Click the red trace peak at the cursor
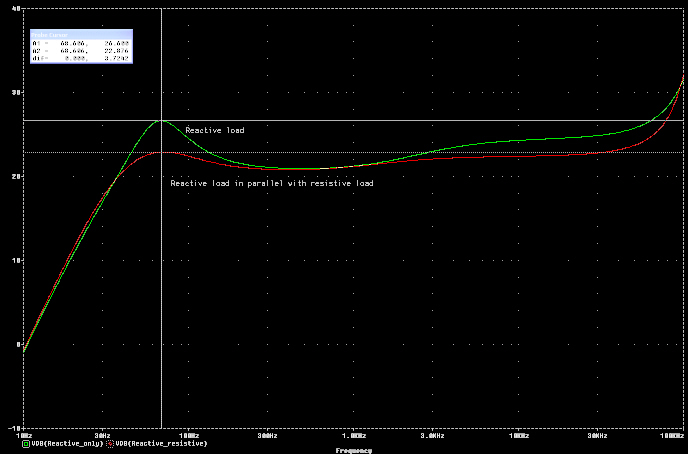Screen dimensions: 688x454 (x=161, y=152)
